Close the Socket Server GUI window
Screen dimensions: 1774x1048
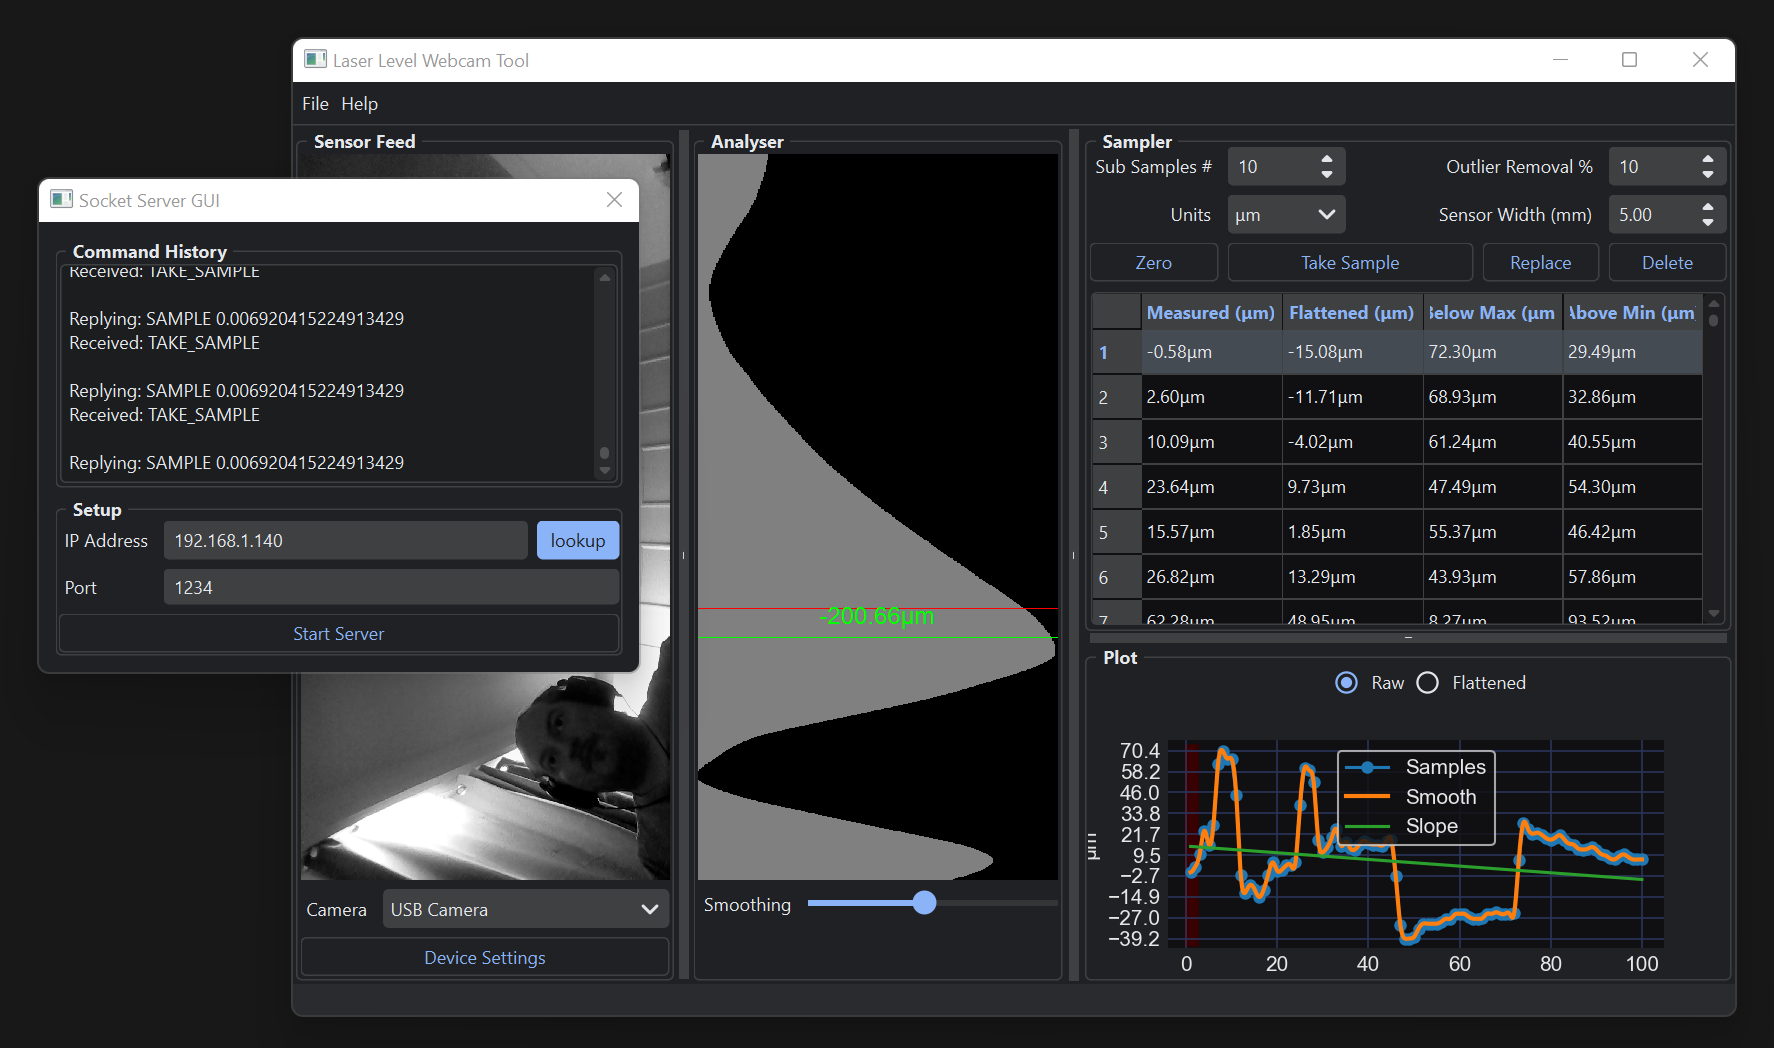click(614, 200)
